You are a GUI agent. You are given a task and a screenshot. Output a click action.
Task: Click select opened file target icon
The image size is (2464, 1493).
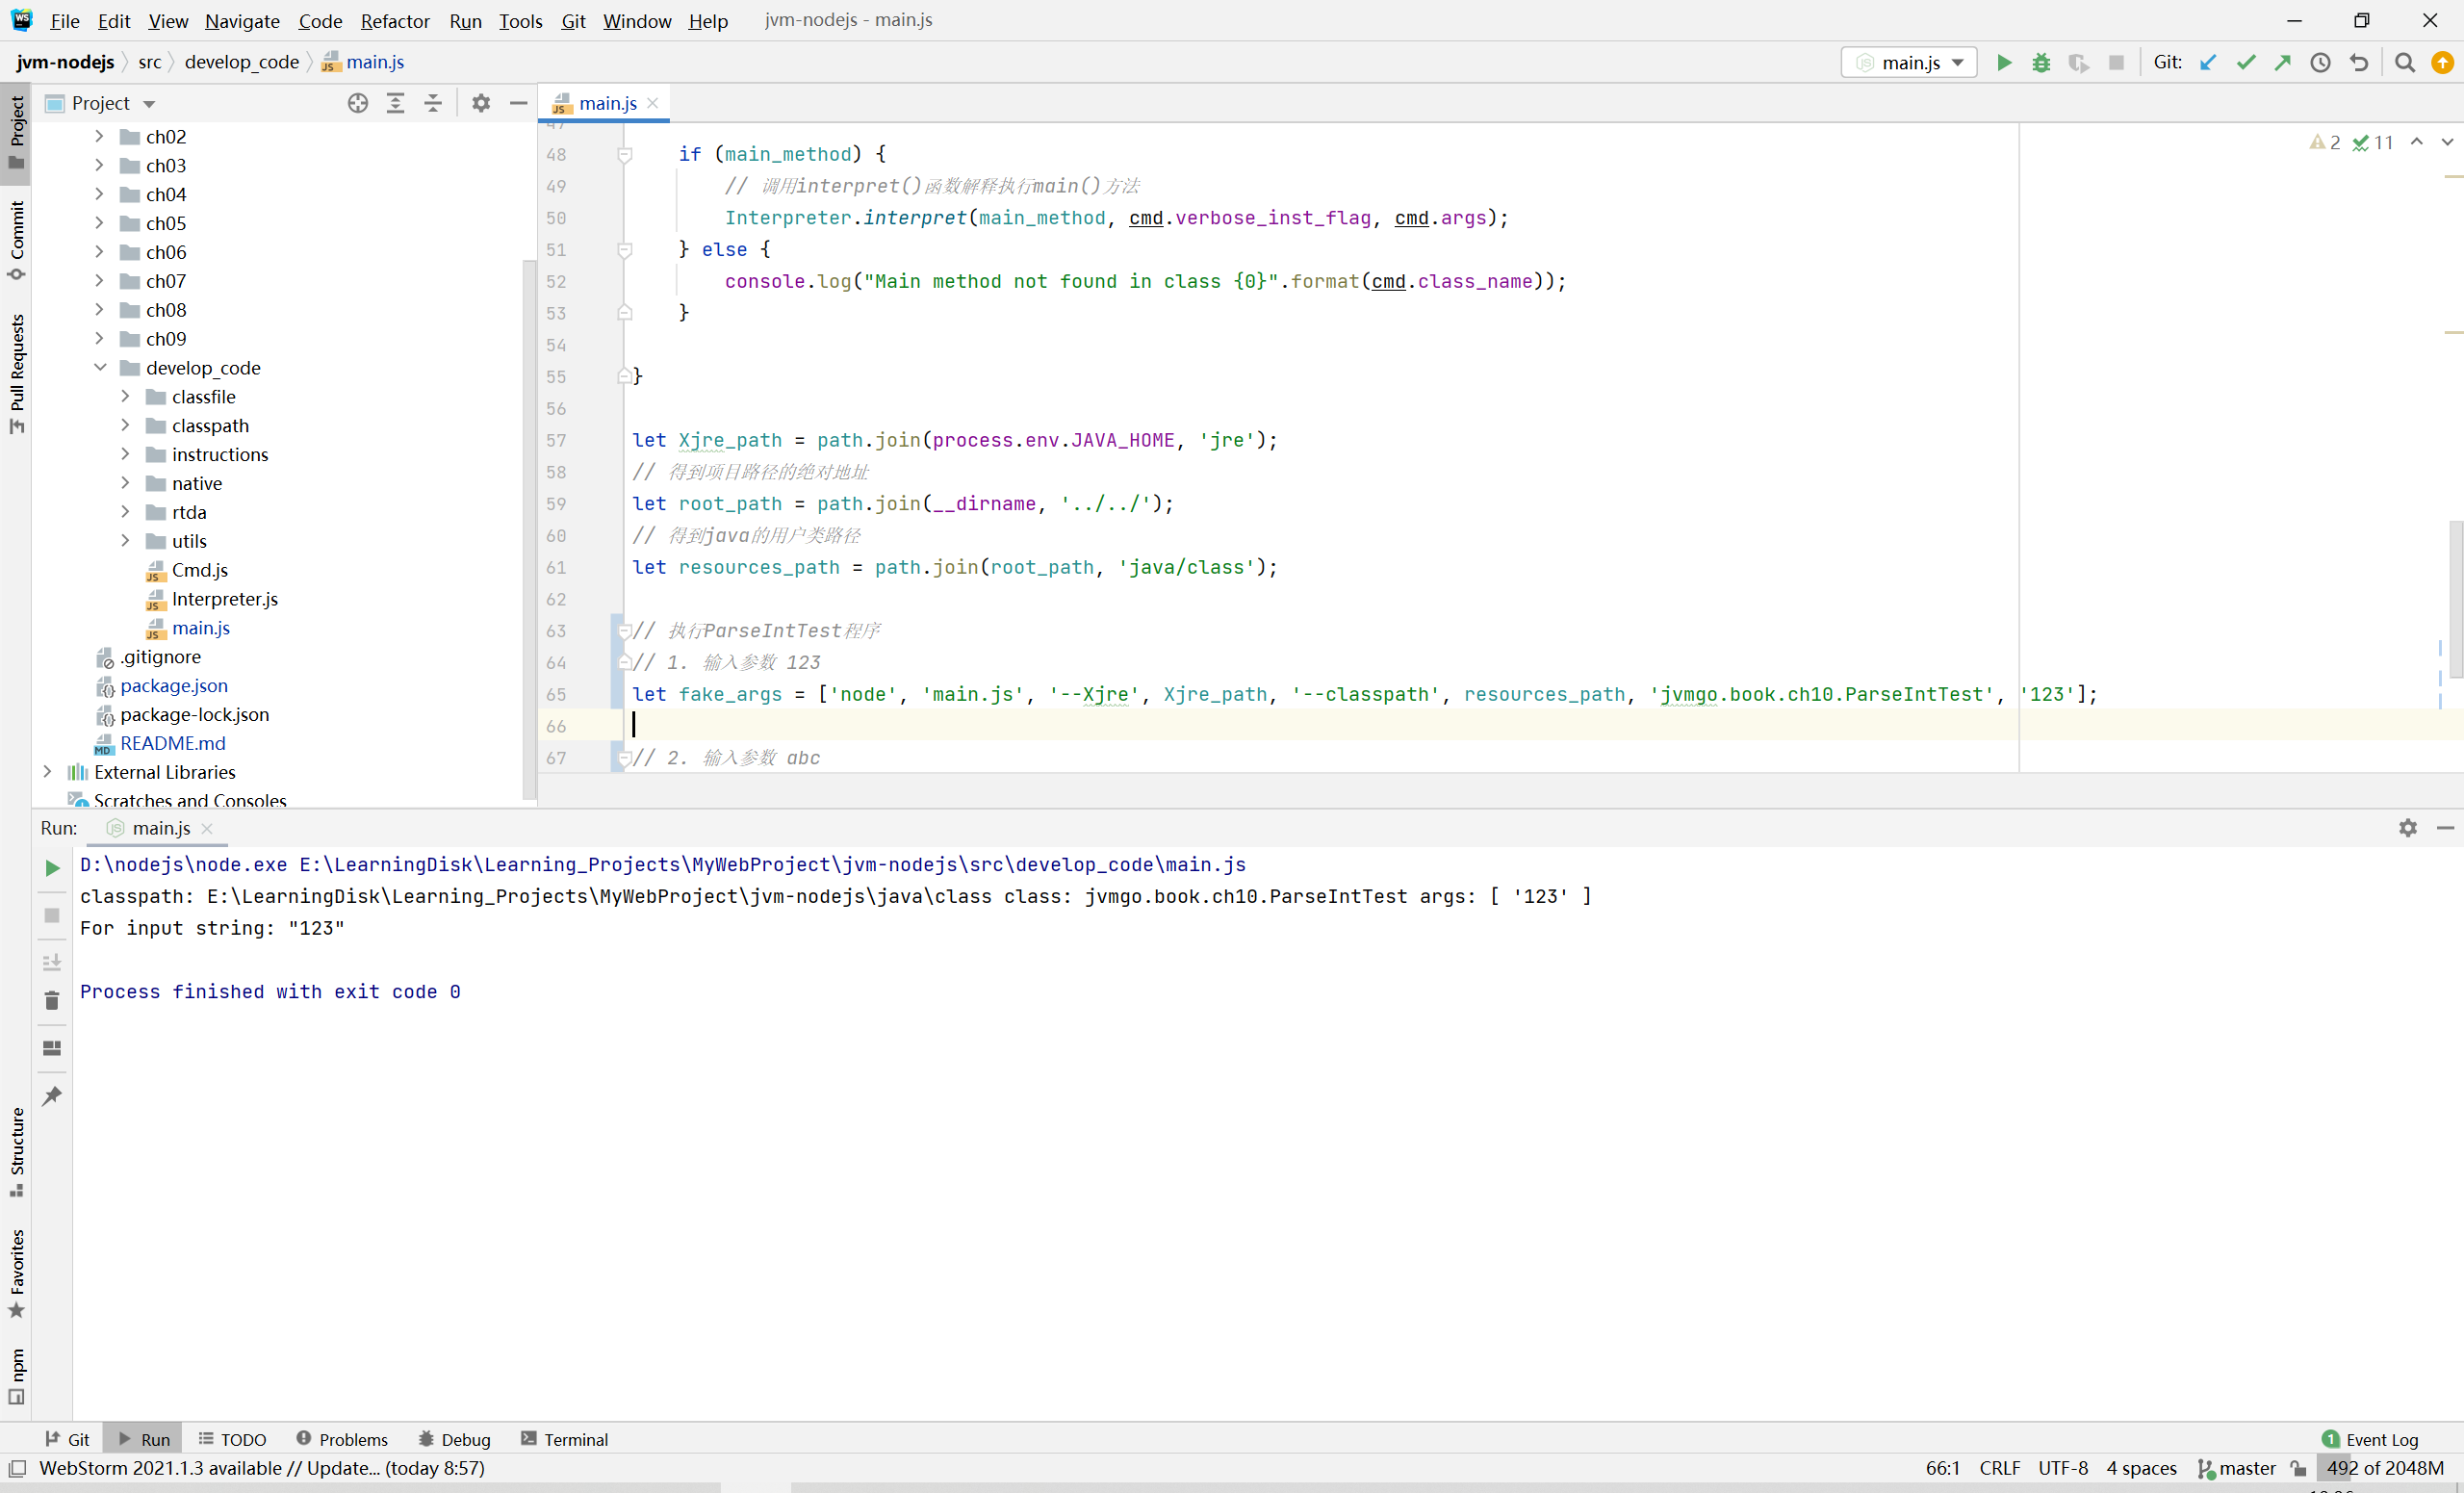(358, 103)
